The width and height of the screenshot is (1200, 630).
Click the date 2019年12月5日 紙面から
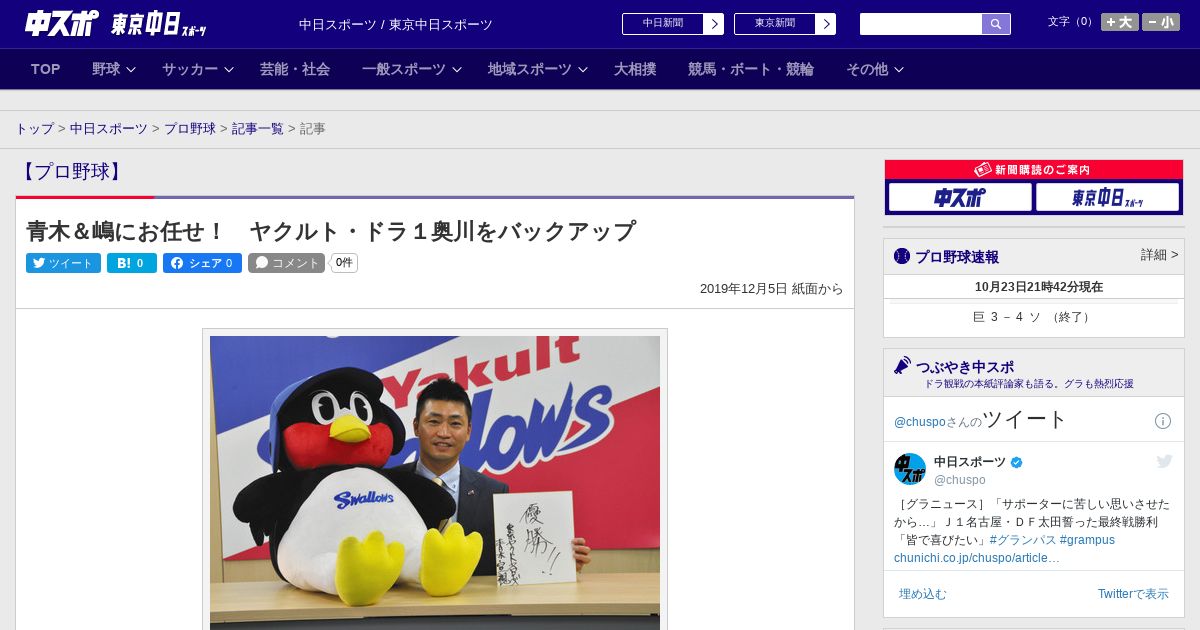click(x=771, y=289)
